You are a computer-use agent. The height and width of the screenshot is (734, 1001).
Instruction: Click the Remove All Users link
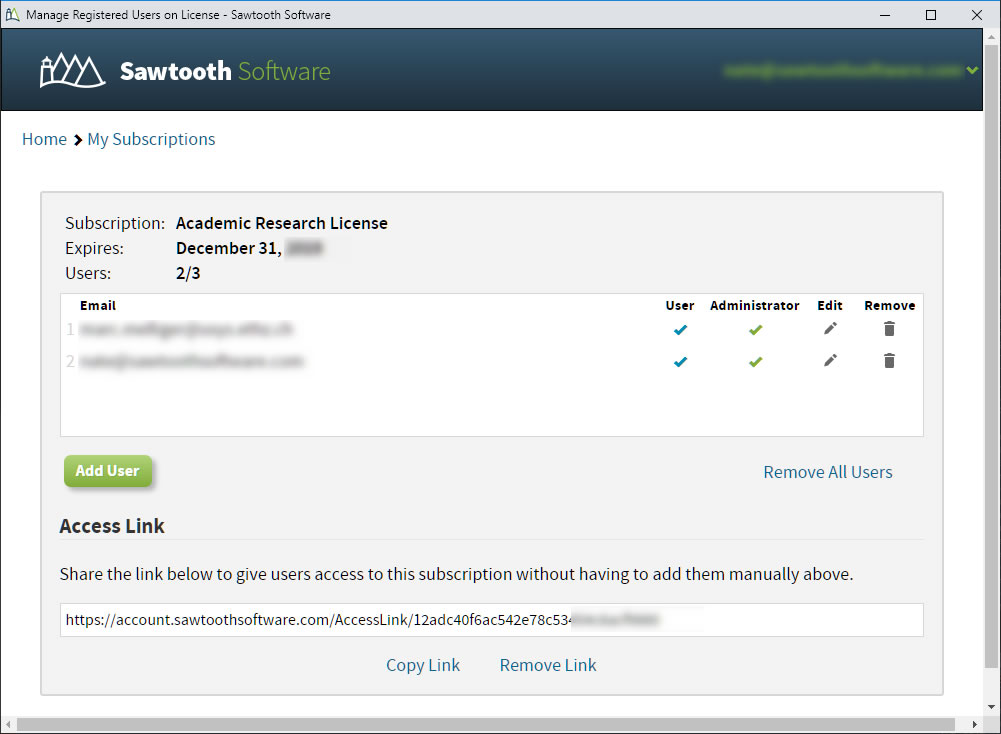[828, 472]
